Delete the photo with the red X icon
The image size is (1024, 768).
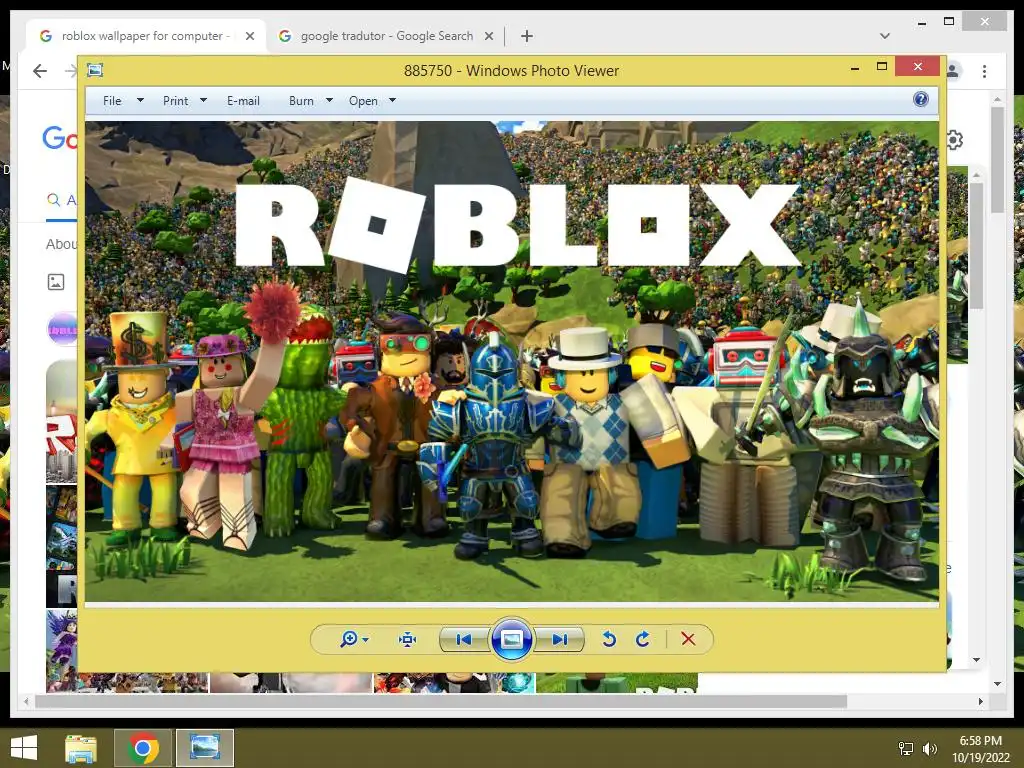click(x=688, y=639)
